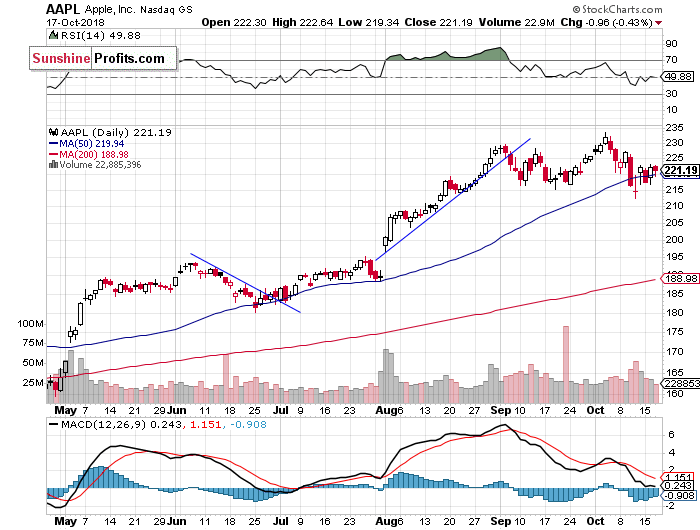Click the red down-triangle beside Chg value
Viewport: 700px width, 530px height.
(659, 23)
